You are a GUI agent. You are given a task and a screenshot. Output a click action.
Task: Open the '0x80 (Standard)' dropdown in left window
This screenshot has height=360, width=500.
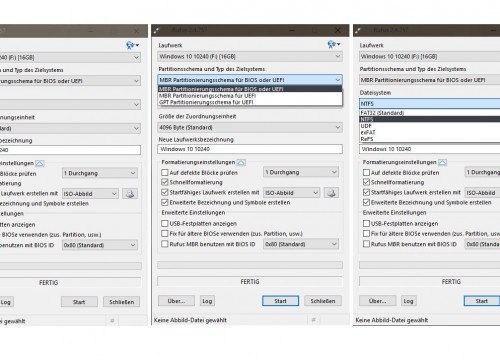click(100, 245)
